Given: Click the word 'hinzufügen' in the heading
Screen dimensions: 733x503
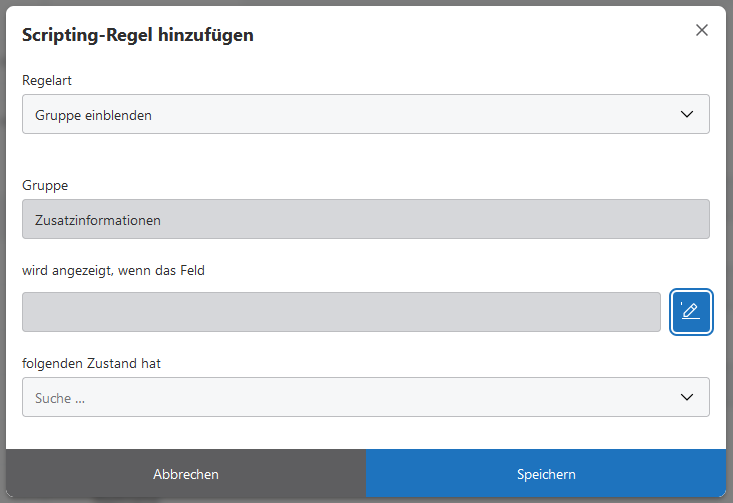Looking at the screenshot, I should [205, 35].
